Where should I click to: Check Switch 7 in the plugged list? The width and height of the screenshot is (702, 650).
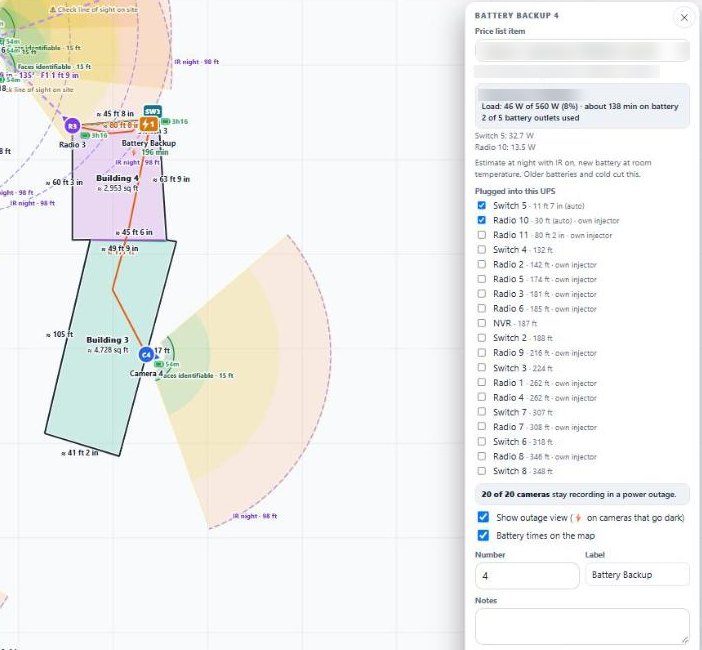tap(481, 411)
